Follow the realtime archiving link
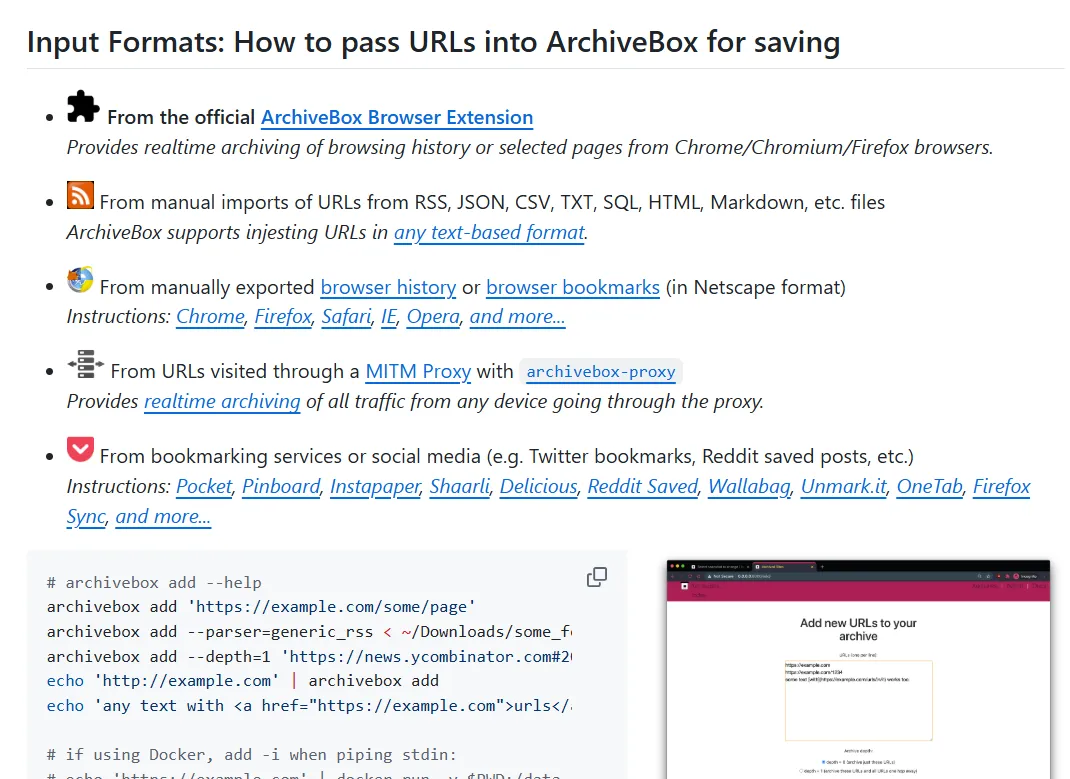1070x779 pixels. click(222, 401)
